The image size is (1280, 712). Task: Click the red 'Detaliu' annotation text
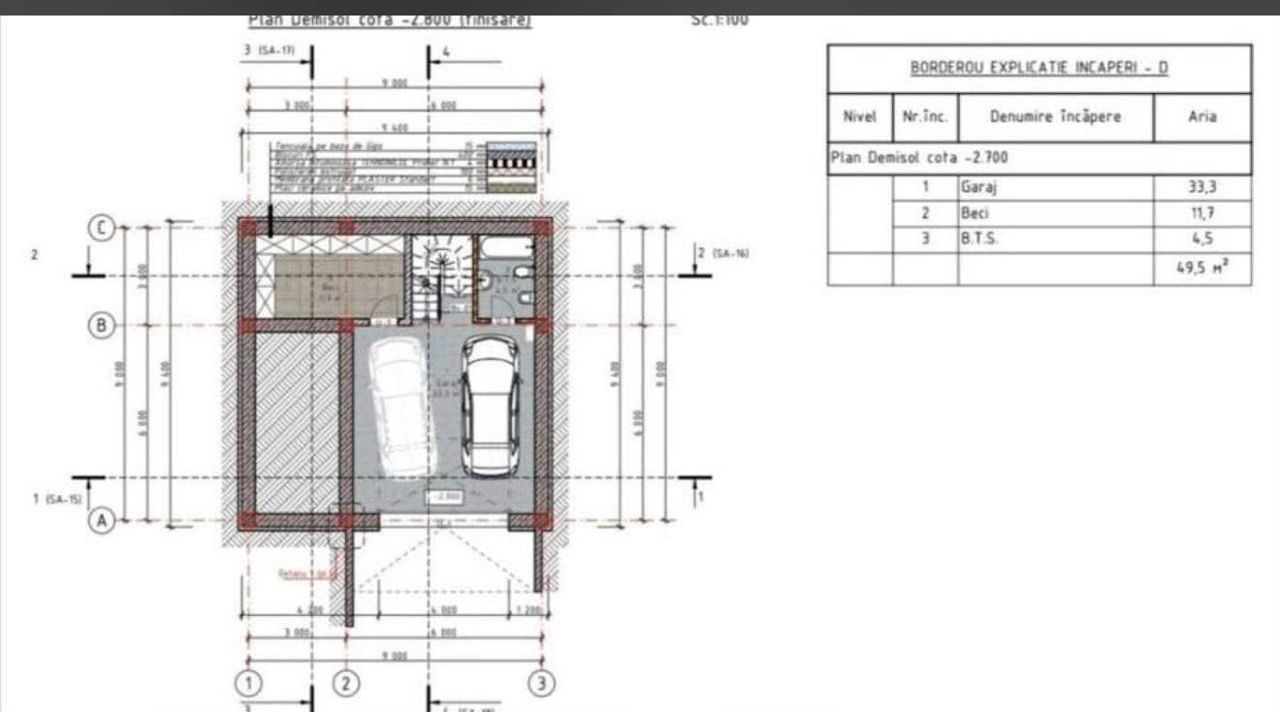tap(308, 574)
